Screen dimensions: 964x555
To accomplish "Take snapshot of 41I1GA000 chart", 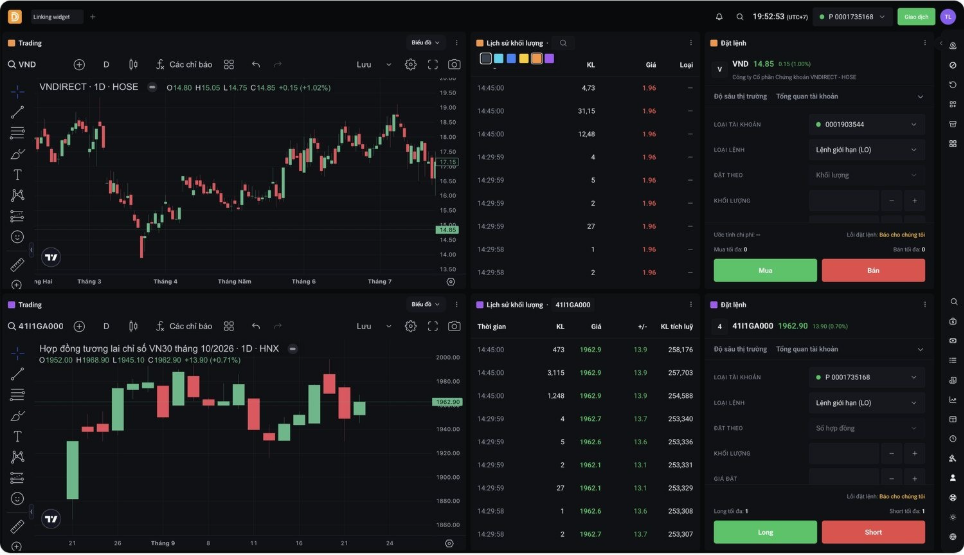I will coord(454,326).
